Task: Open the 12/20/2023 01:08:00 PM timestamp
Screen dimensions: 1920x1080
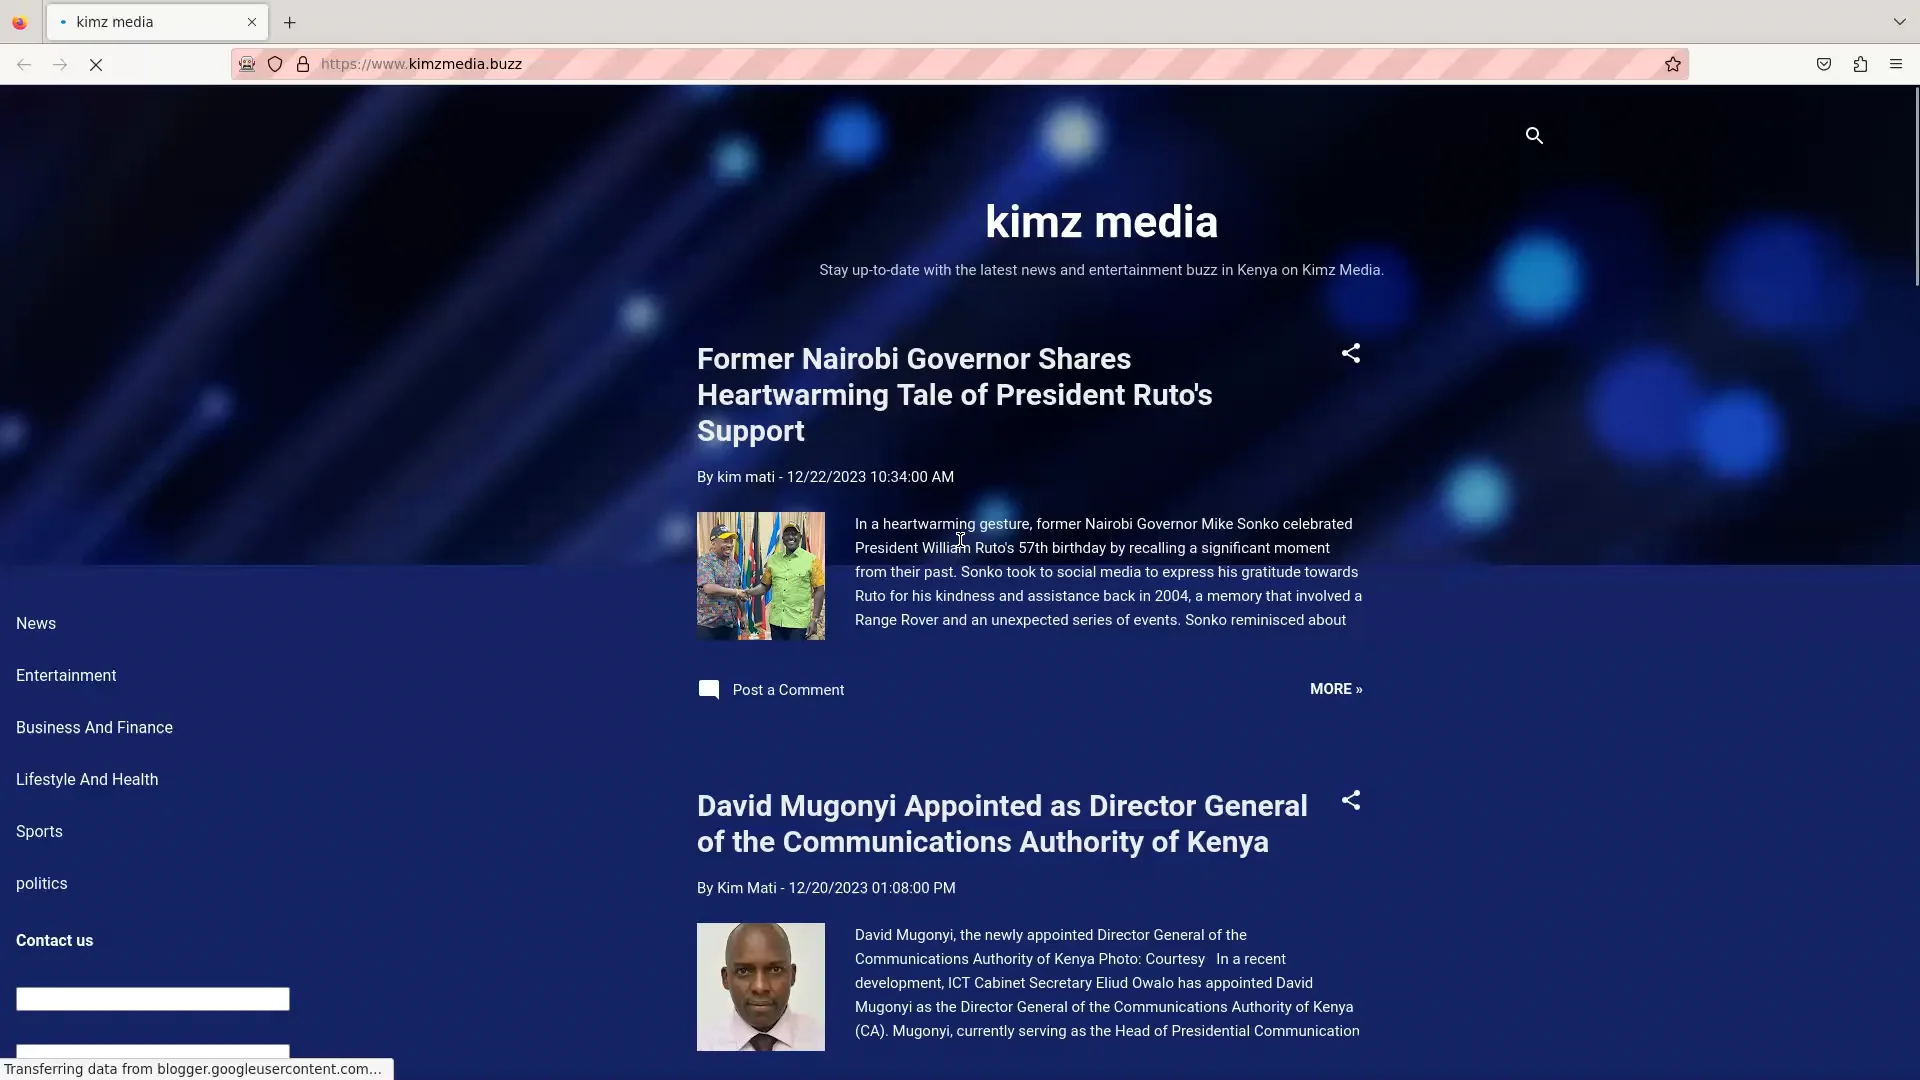Action: 872,888
